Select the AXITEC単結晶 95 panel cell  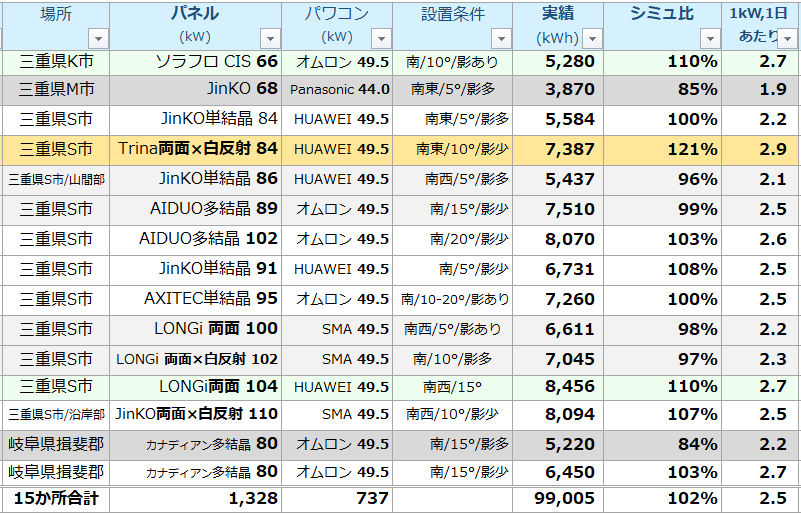(x=196, y=299)
